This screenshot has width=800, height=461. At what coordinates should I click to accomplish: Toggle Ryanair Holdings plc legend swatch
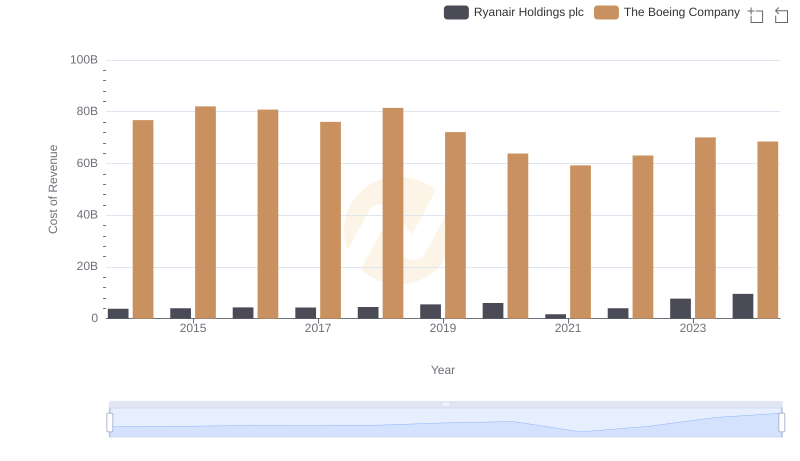[456, 12]
